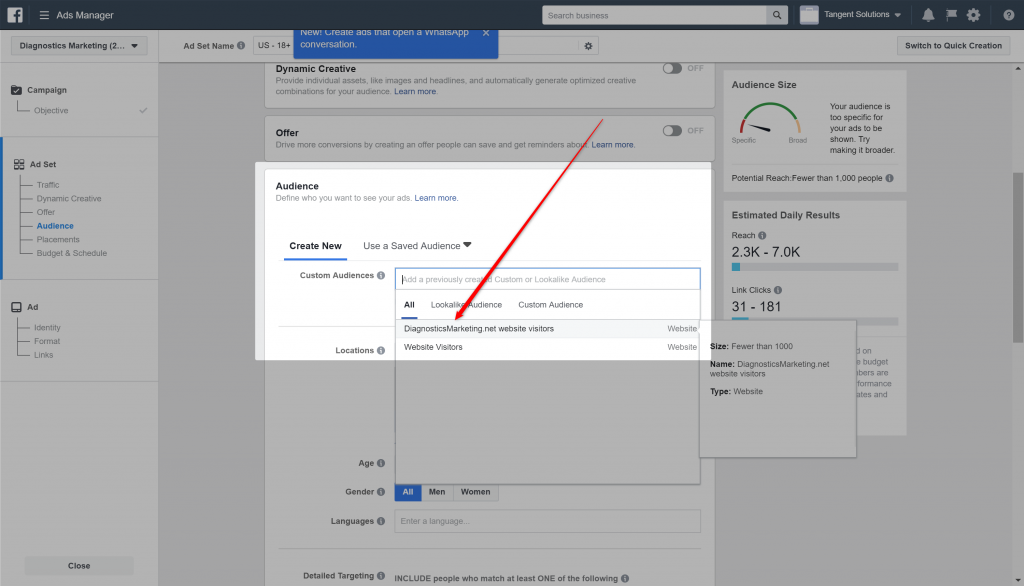Open the ad set name gear settings

588,46
